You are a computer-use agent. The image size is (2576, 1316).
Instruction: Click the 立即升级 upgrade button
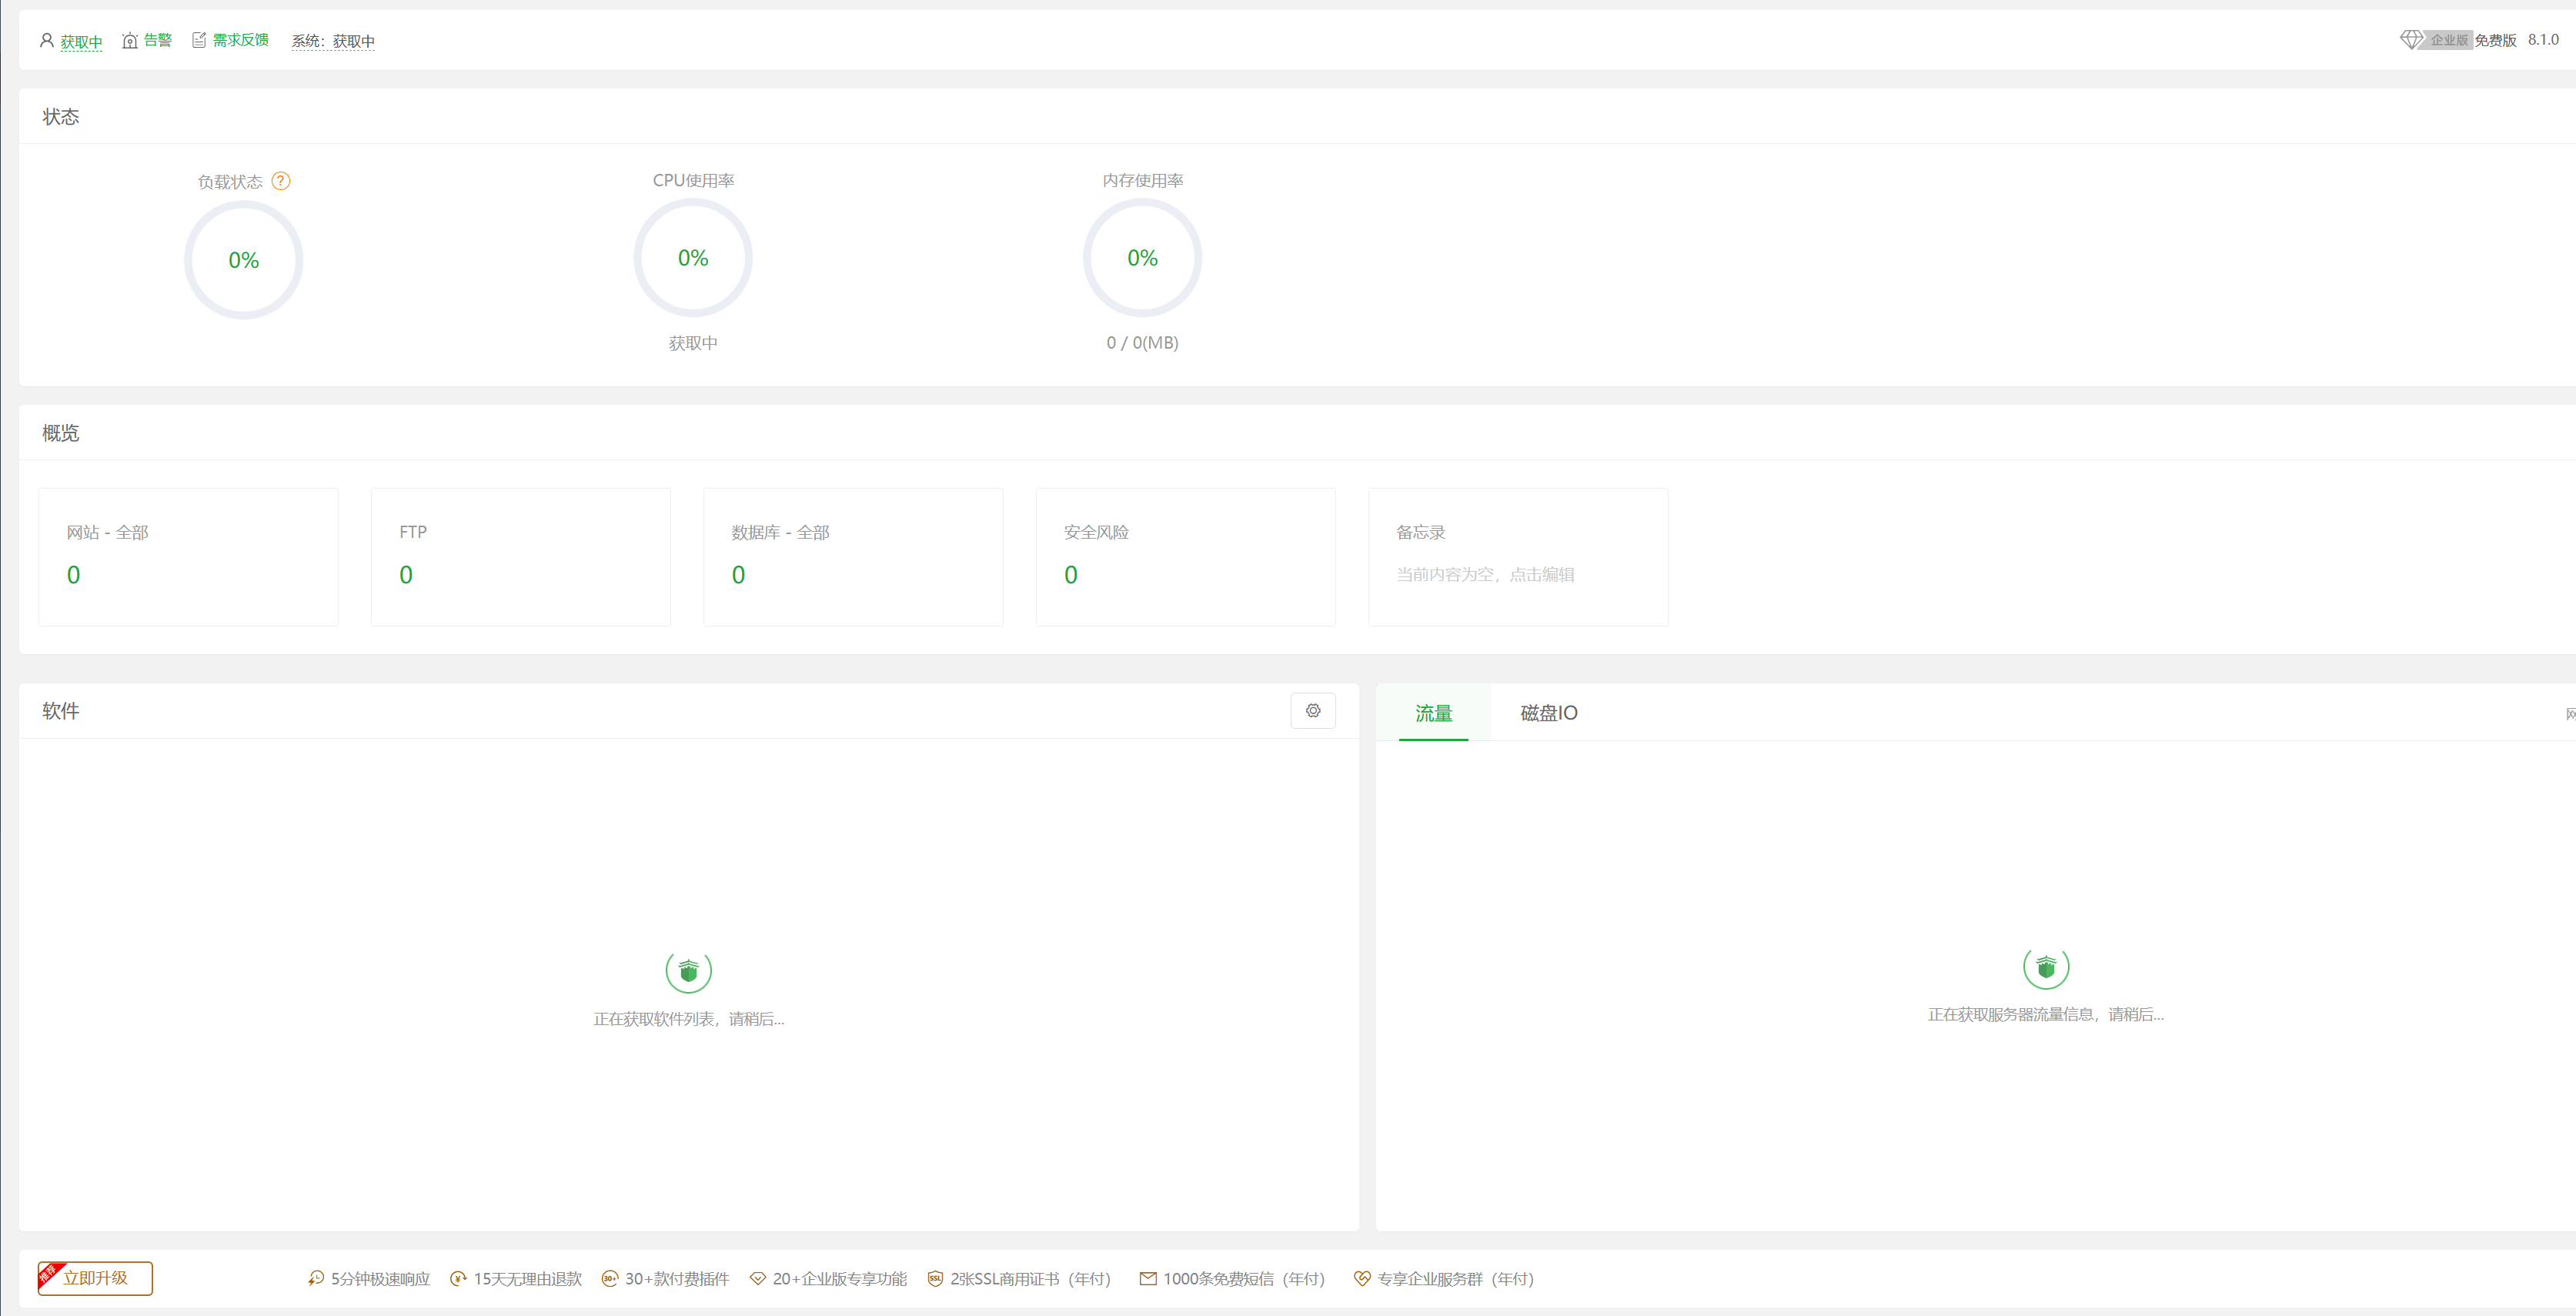(95, 1278)
